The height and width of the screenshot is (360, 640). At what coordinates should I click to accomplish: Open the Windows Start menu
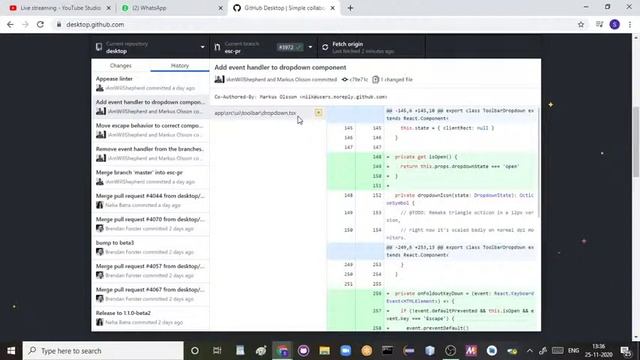coord(11,351)
